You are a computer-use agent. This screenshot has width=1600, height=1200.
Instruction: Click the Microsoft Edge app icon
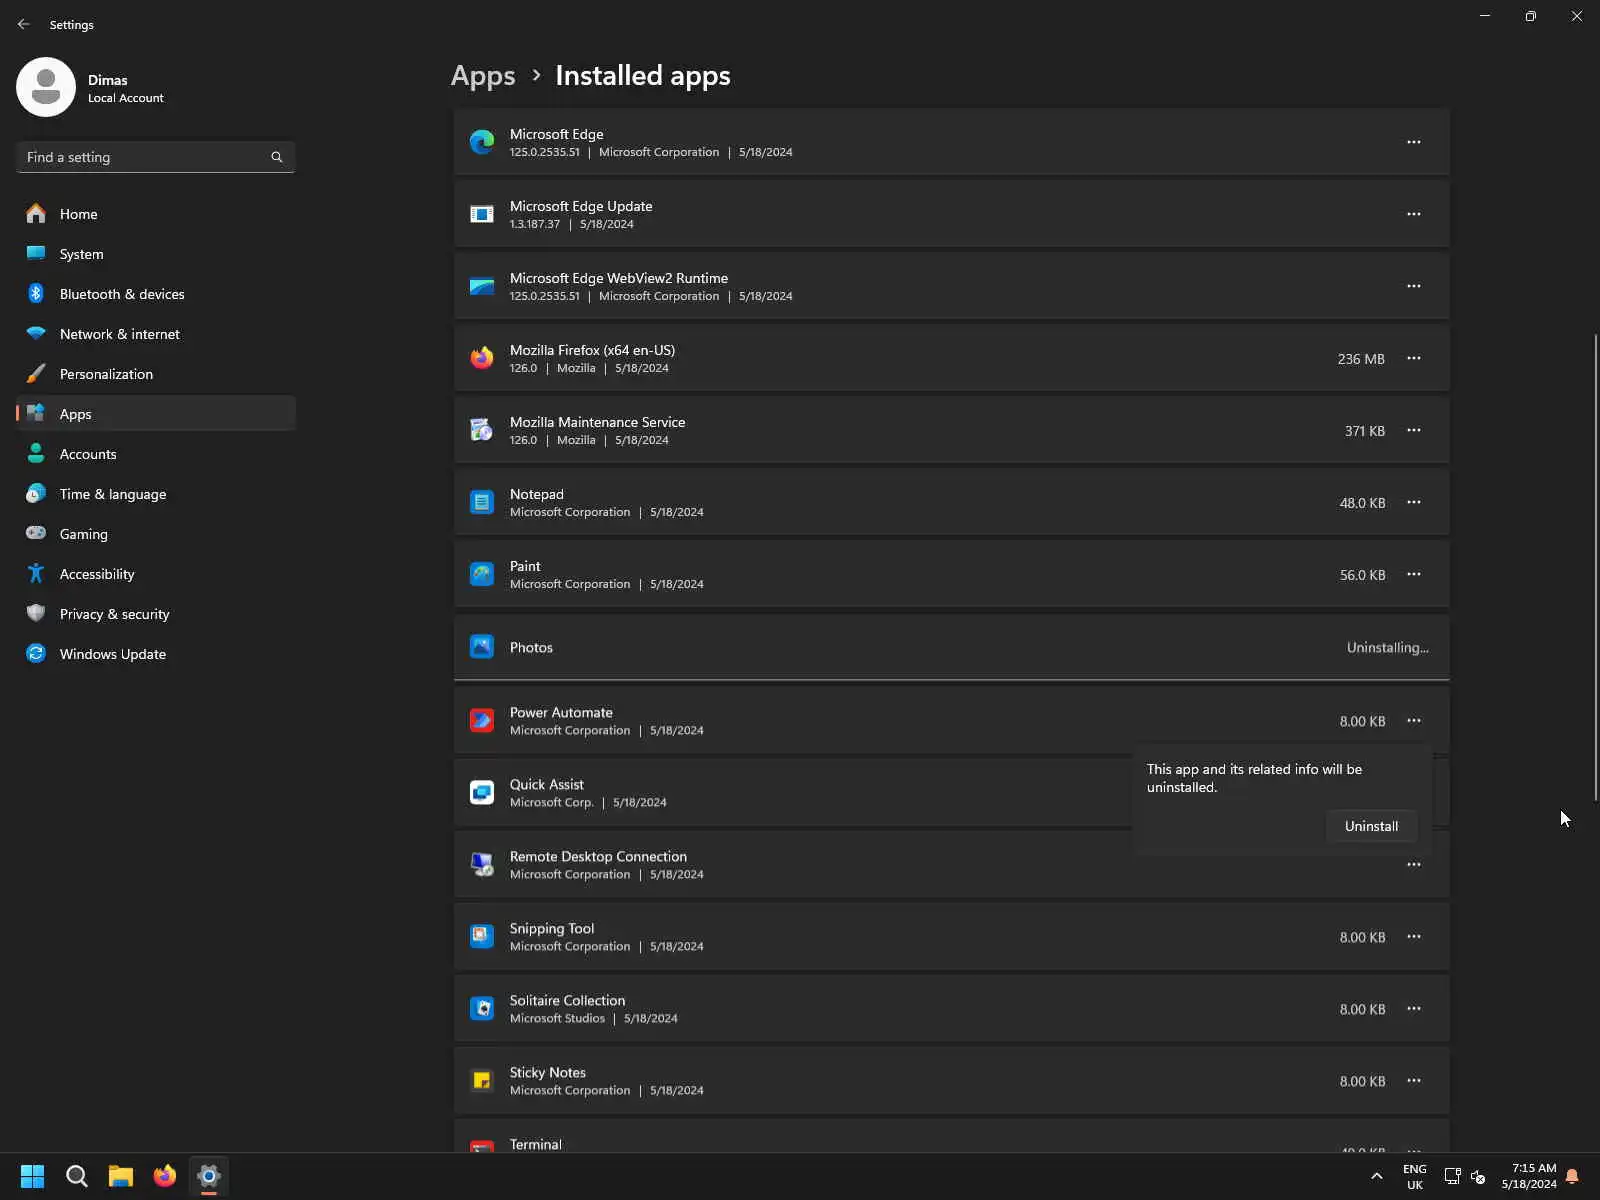[x=482, y=142]
